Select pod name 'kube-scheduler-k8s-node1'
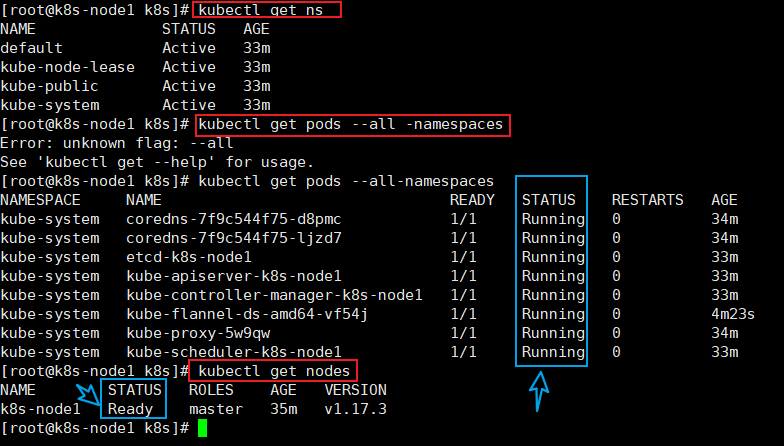 point(234,352)
